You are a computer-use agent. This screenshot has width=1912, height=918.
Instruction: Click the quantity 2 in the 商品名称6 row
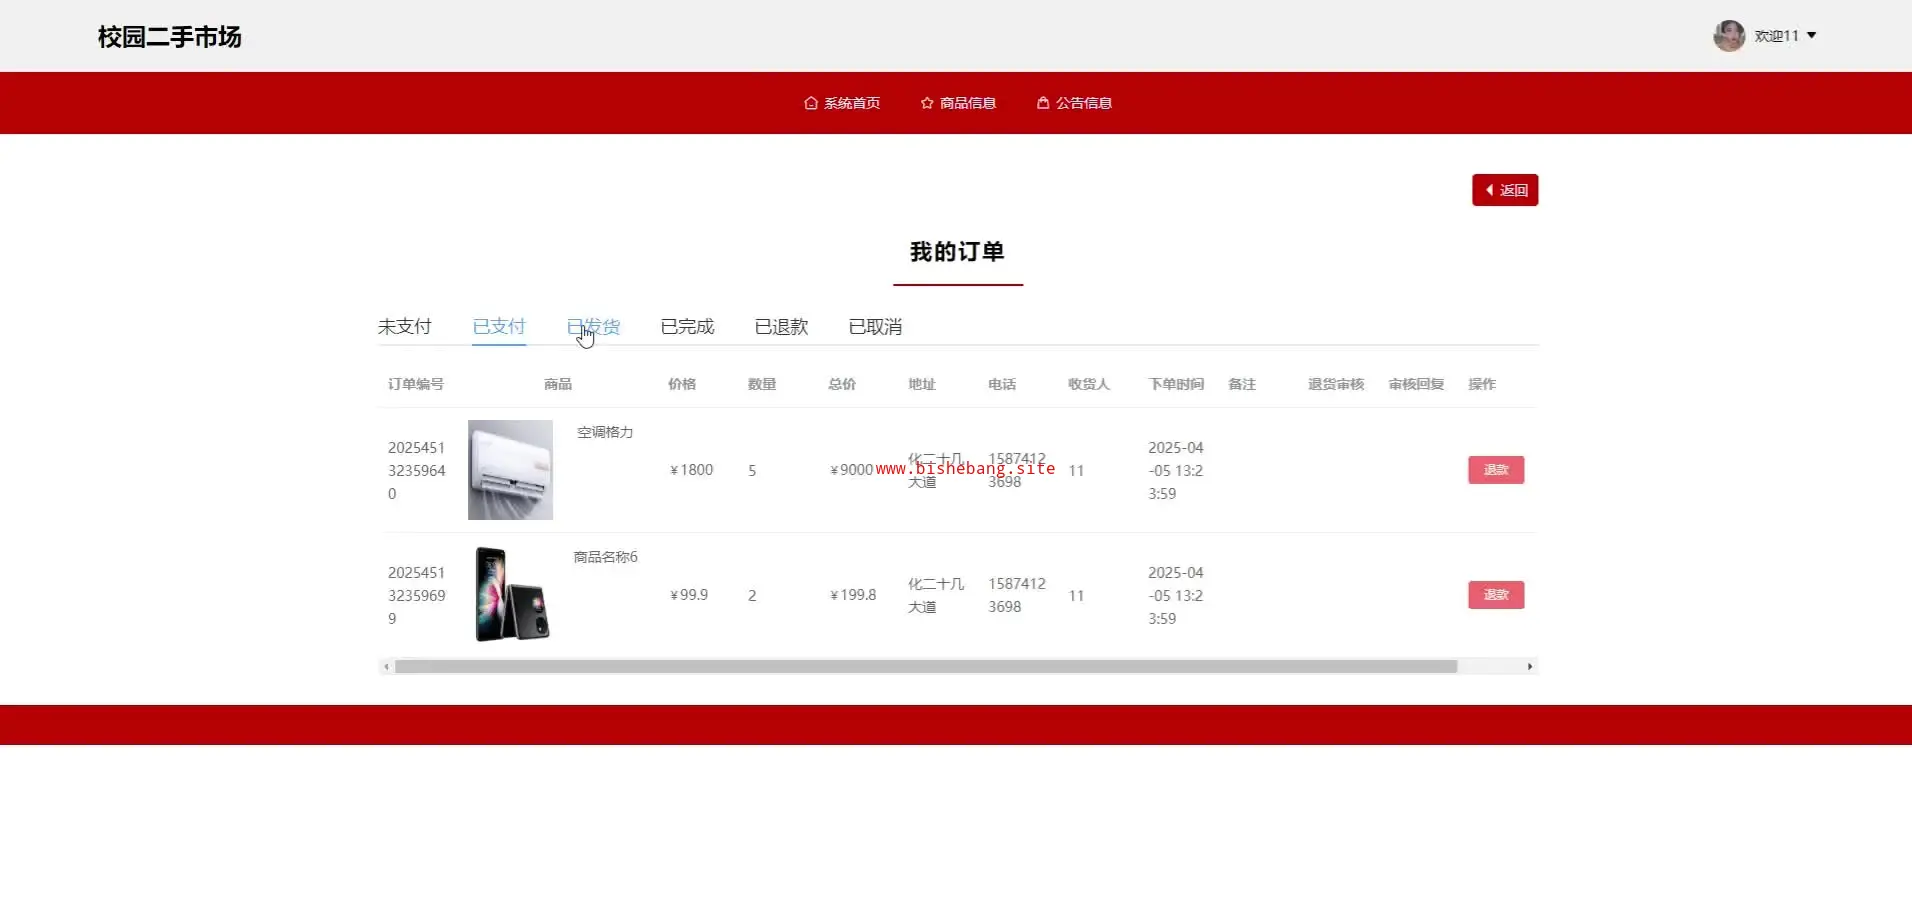pyautogui.click(x=752, y=595)
